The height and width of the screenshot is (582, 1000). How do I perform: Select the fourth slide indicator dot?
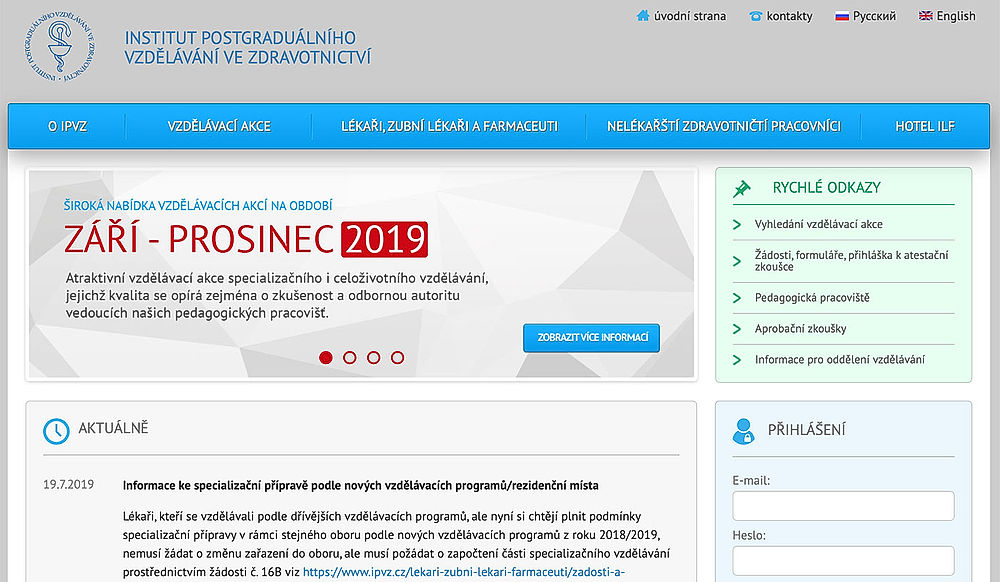[x=397, y=358]
